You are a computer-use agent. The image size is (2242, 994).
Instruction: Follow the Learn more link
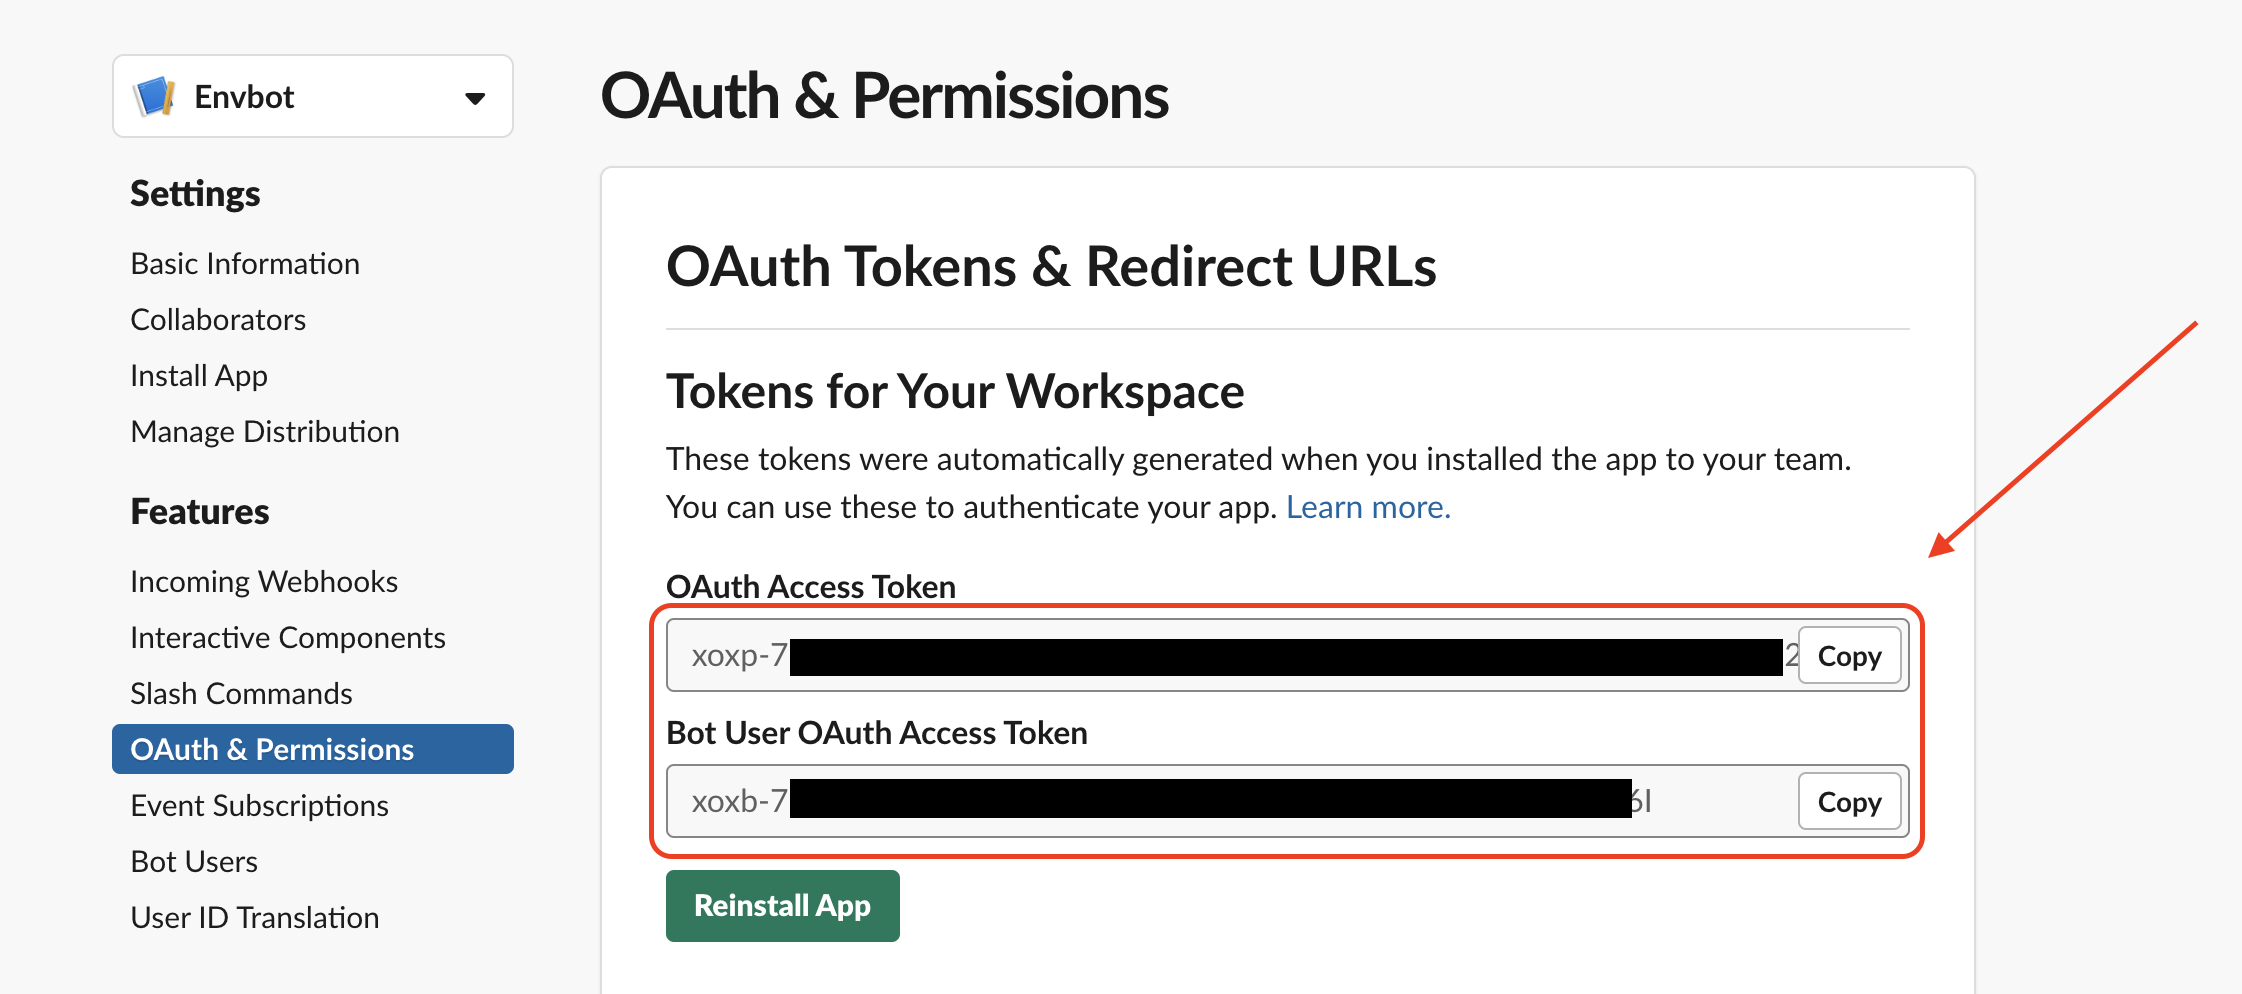pyautogui.click(x=1367, y=508)
